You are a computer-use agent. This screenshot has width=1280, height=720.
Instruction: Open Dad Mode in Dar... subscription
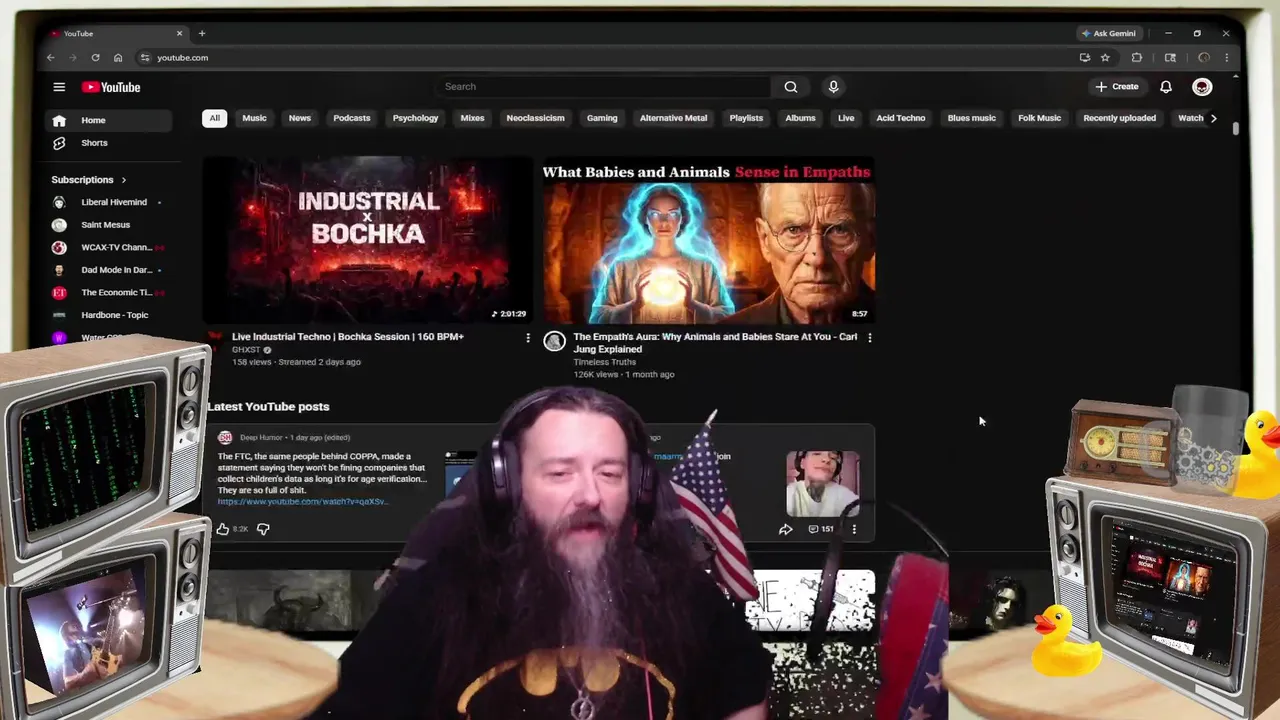point(111,270)
